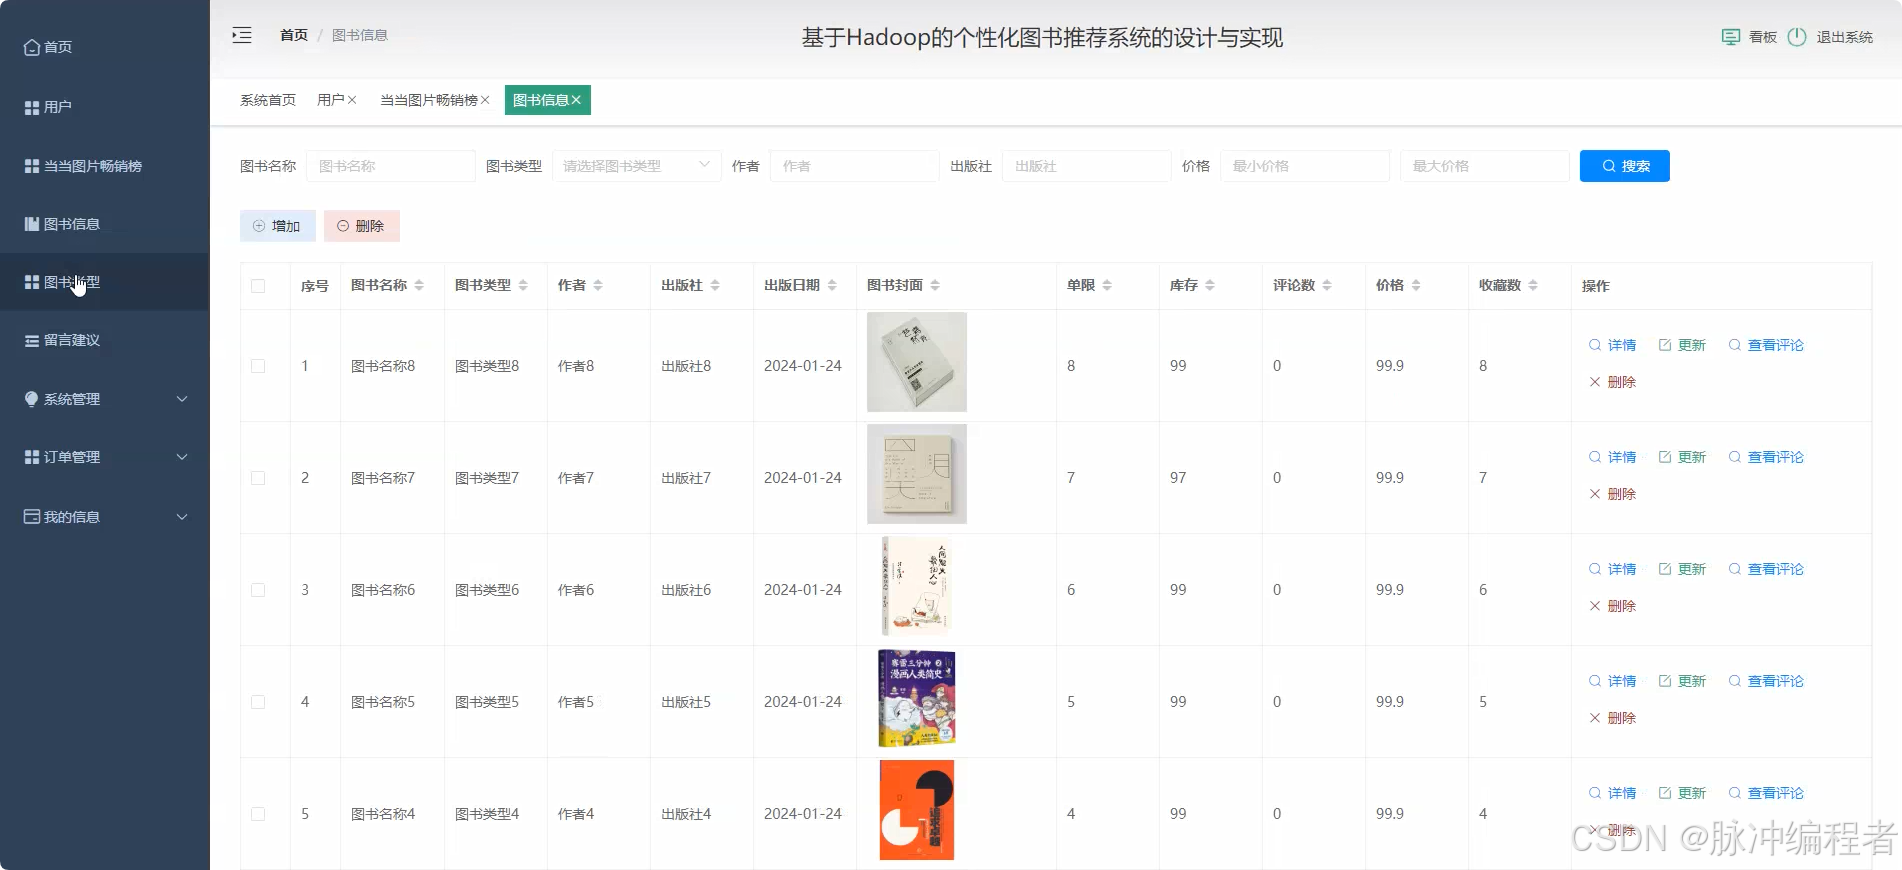
Task: Click 删除 in the 图书名称6 row
Action: click(x=1613, y=606)
